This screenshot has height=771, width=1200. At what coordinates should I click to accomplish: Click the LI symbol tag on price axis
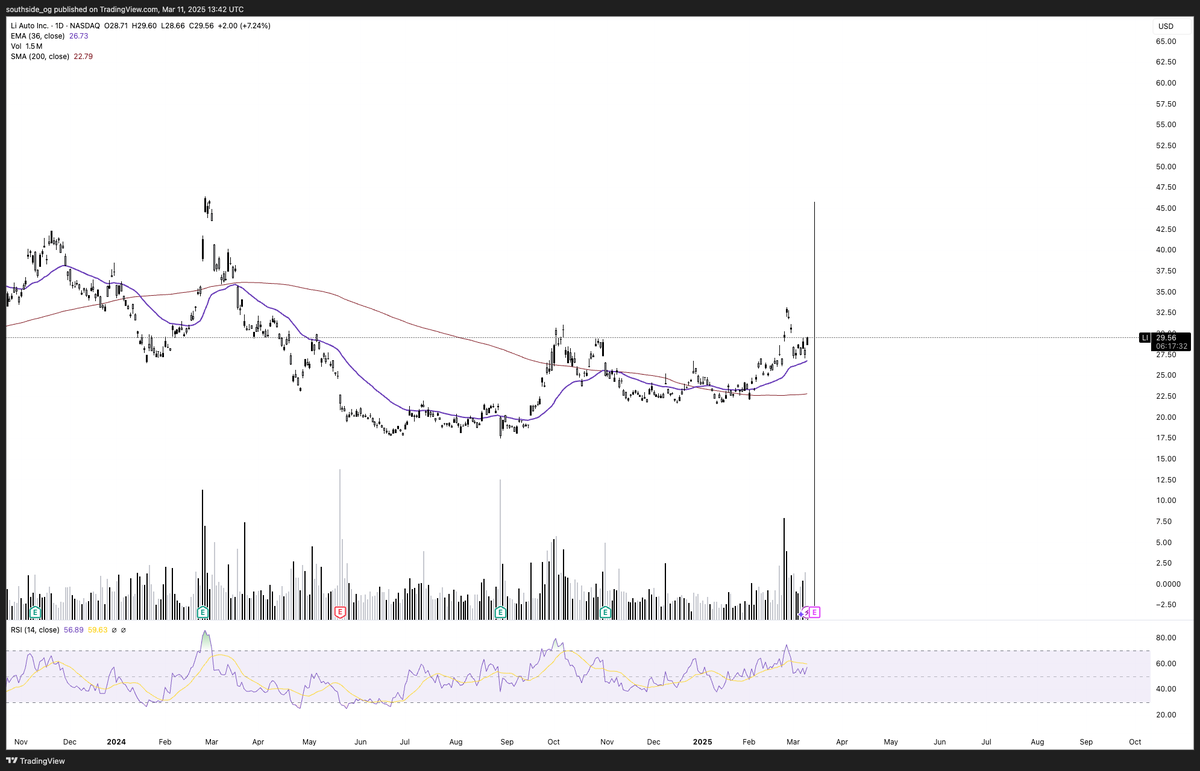tap(1145, 338)
